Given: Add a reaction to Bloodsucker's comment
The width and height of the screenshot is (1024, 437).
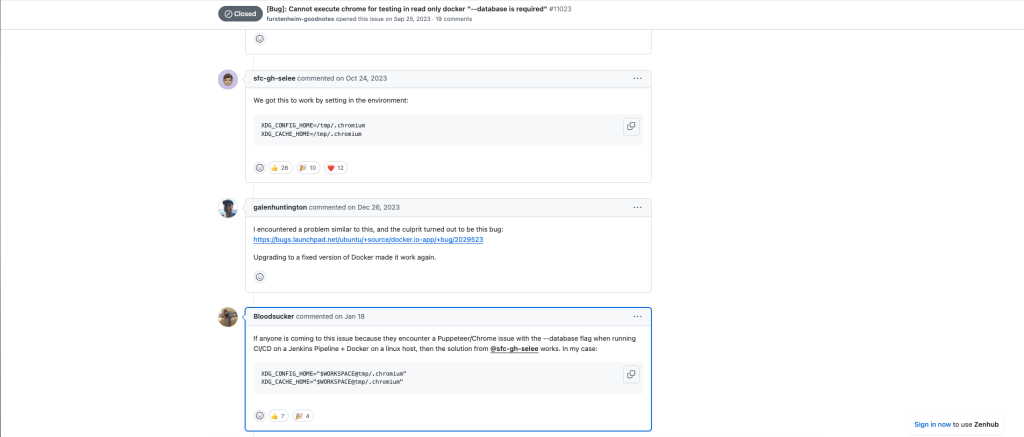Looking at the screenshot, I should (x=260, y=416).
